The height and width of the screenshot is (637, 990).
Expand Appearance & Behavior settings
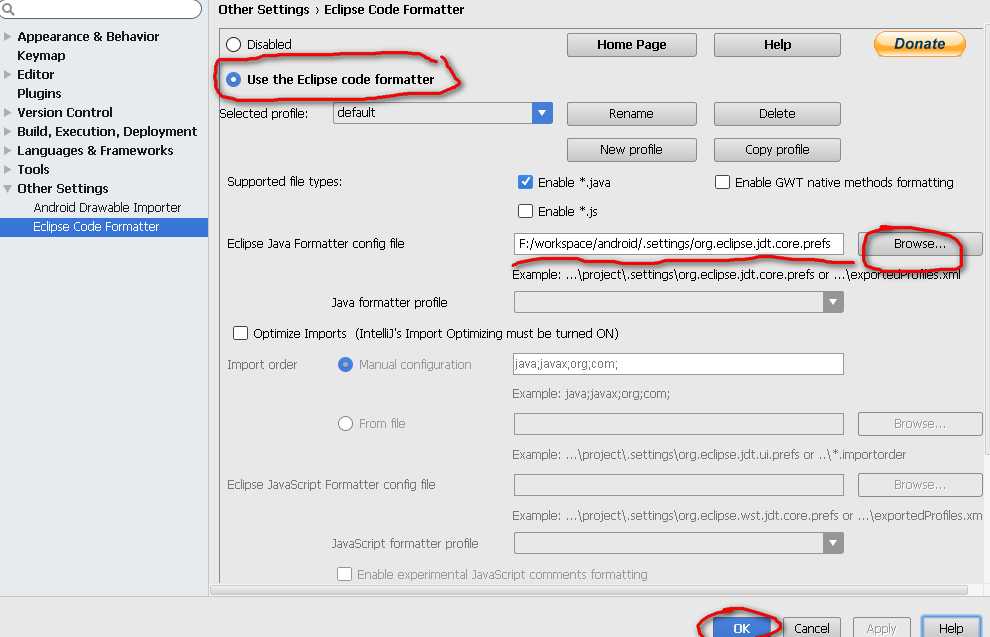8,37
